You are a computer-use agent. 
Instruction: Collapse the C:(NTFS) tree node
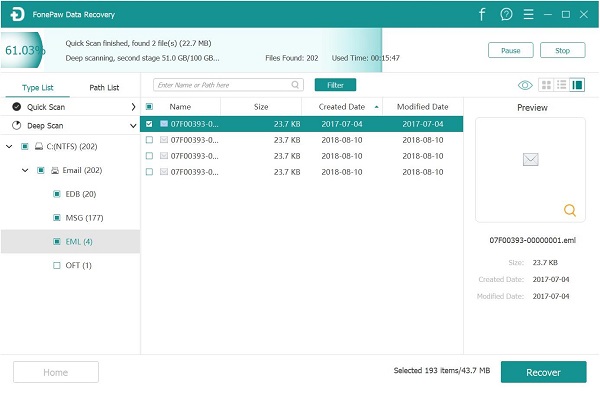[9, 146]
